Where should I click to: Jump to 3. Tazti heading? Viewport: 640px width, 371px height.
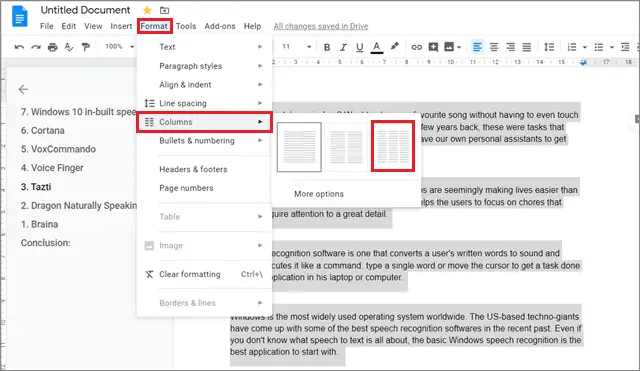[x=36, y=187]
